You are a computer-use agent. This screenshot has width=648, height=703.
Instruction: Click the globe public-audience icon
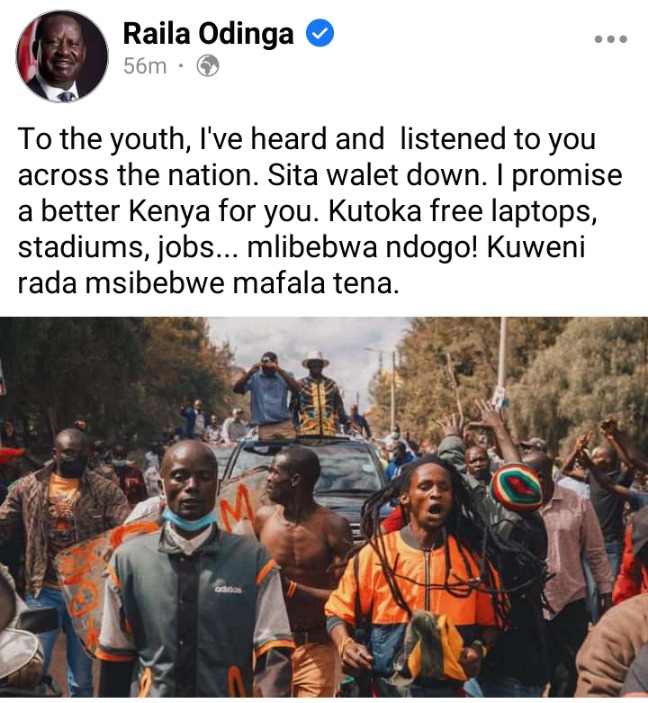[208, 66]
